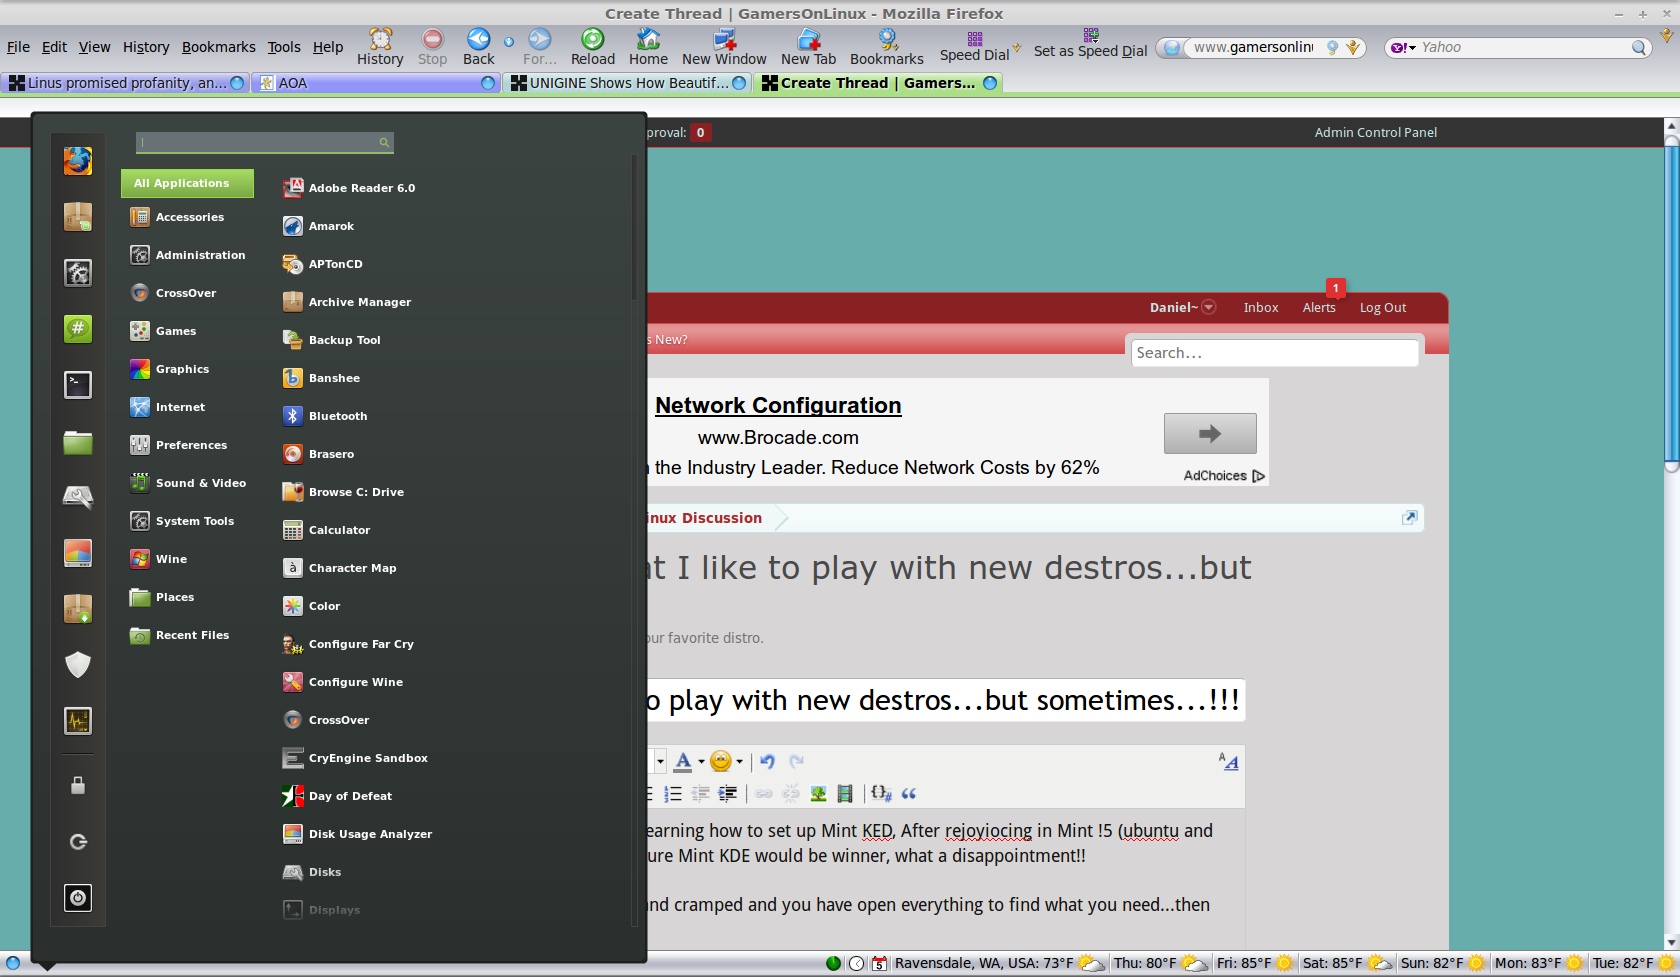Click the Home toolbar button in Firefox

click(x=648, y=47)
